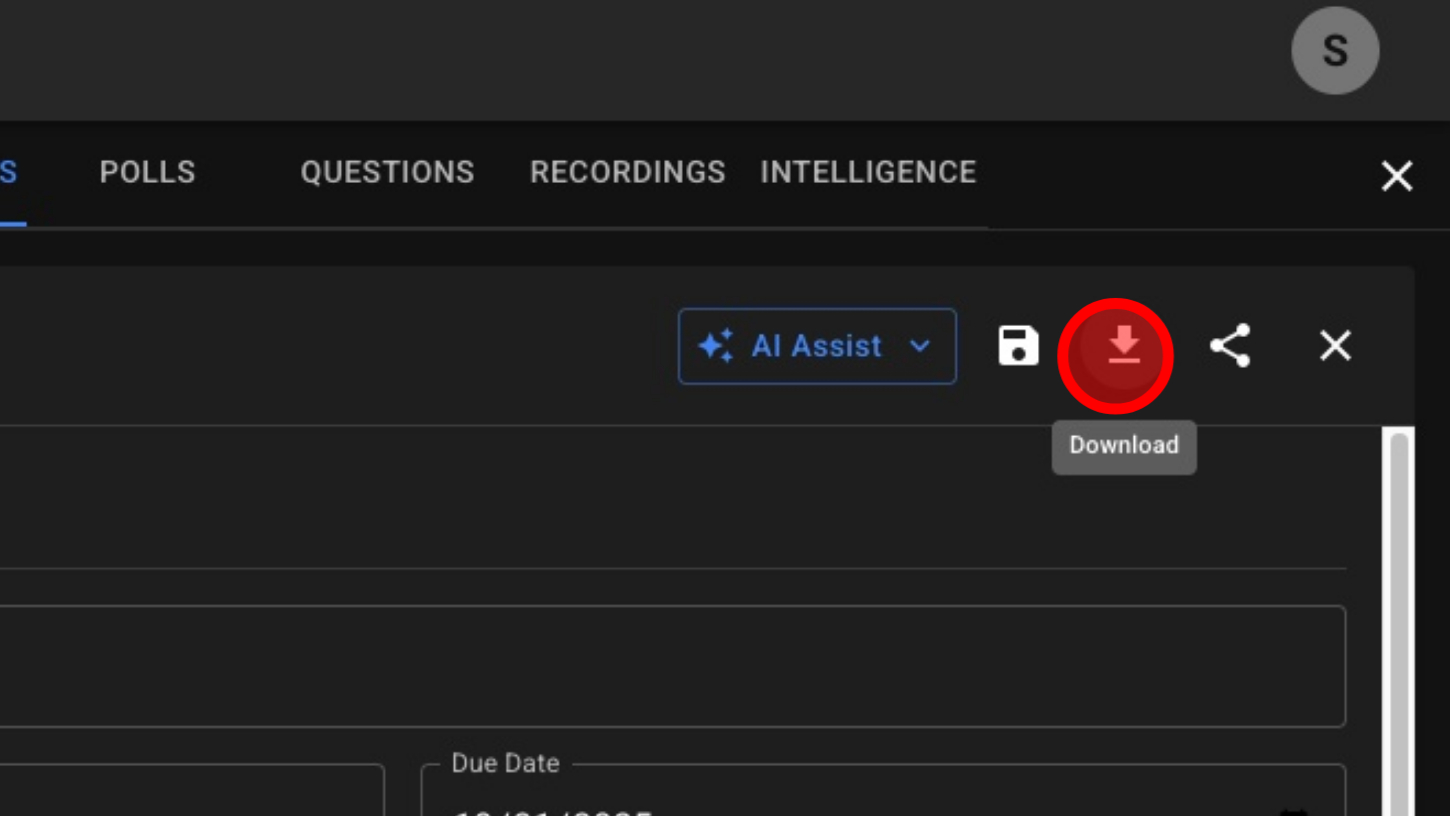Screen dimensions: 1450x816
Task: Open the user profile avatar "S"
Action: 1335,50
